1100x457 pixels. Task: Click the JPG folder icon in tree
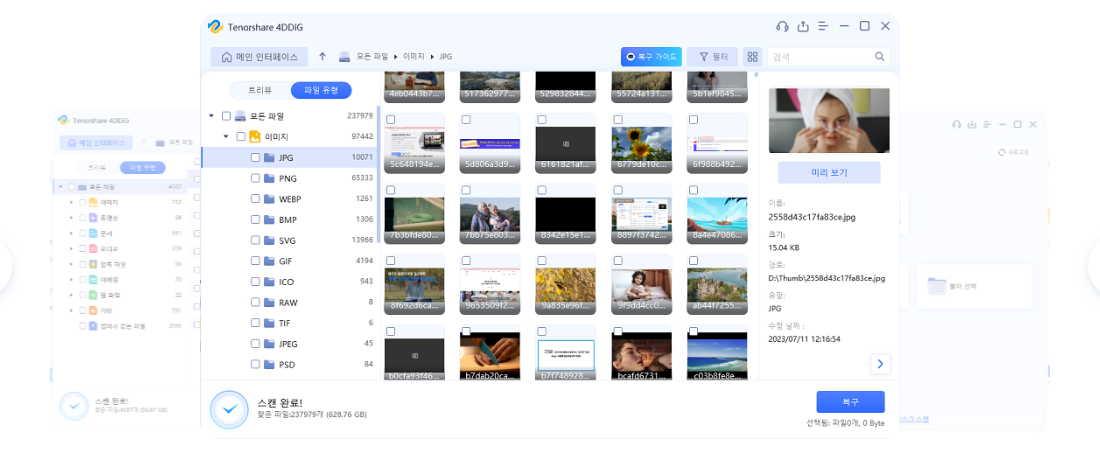click(x=269, y=158)
